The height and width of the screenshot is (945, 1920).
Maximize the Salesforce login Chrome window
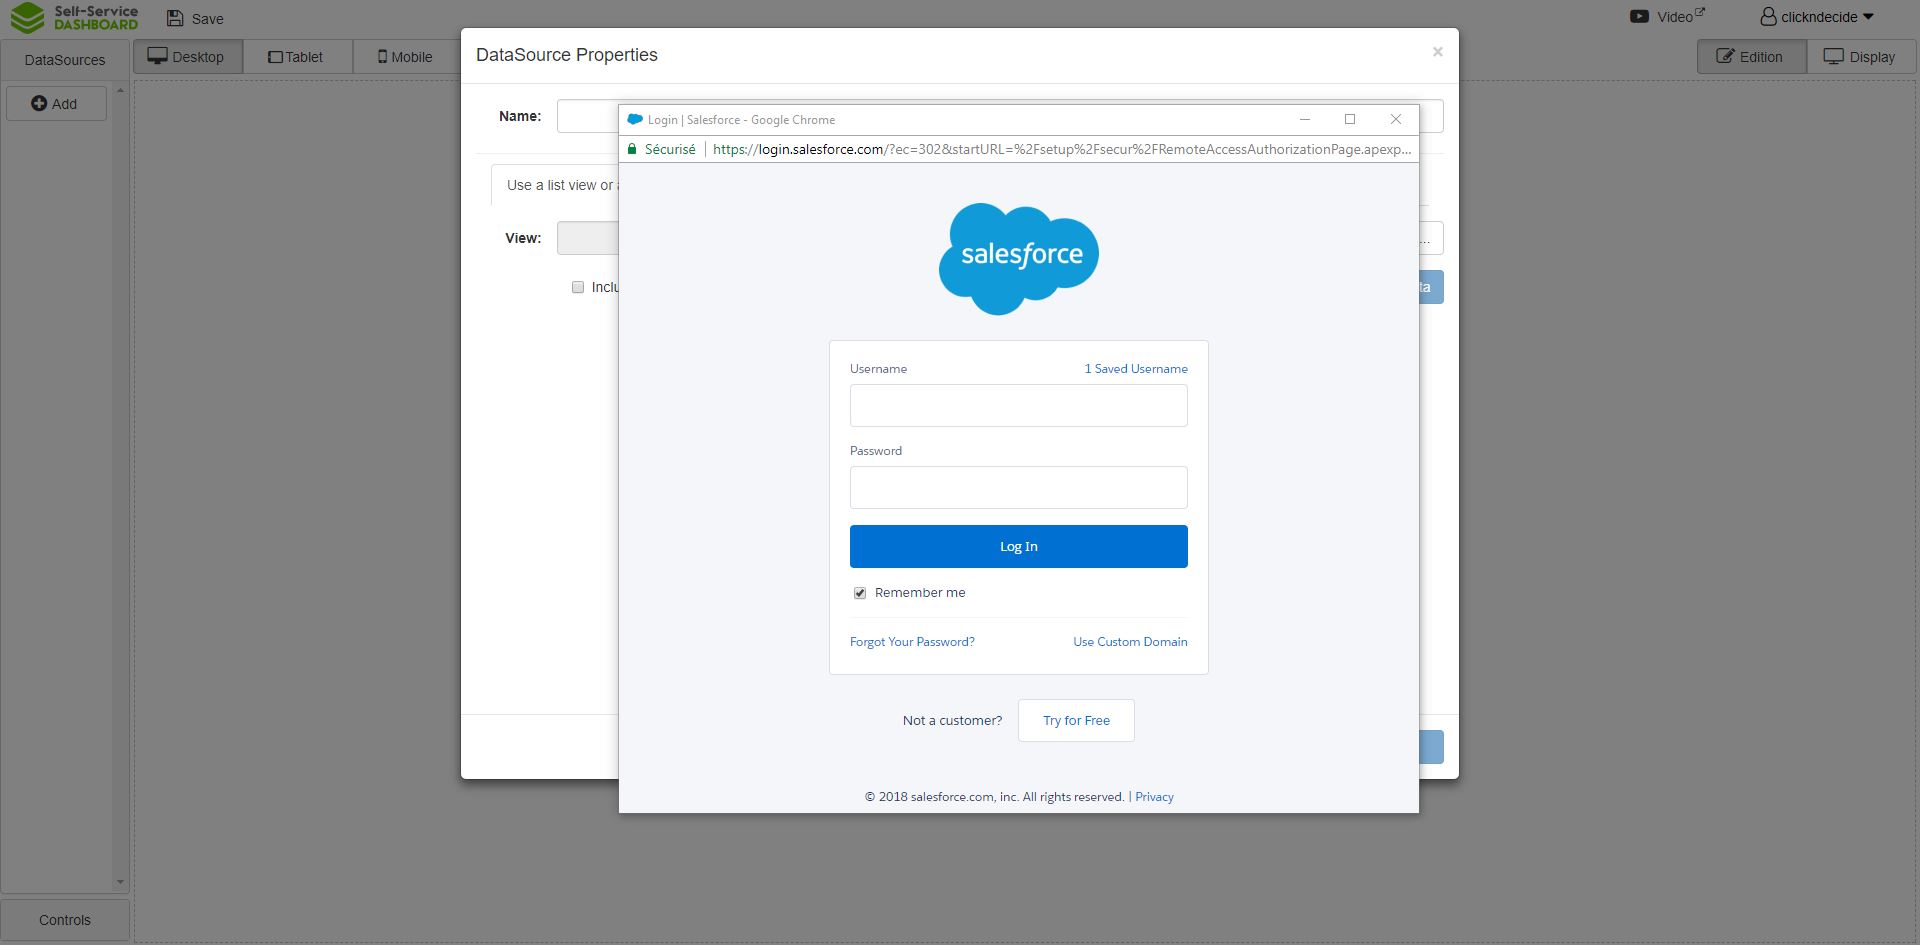1350,119
